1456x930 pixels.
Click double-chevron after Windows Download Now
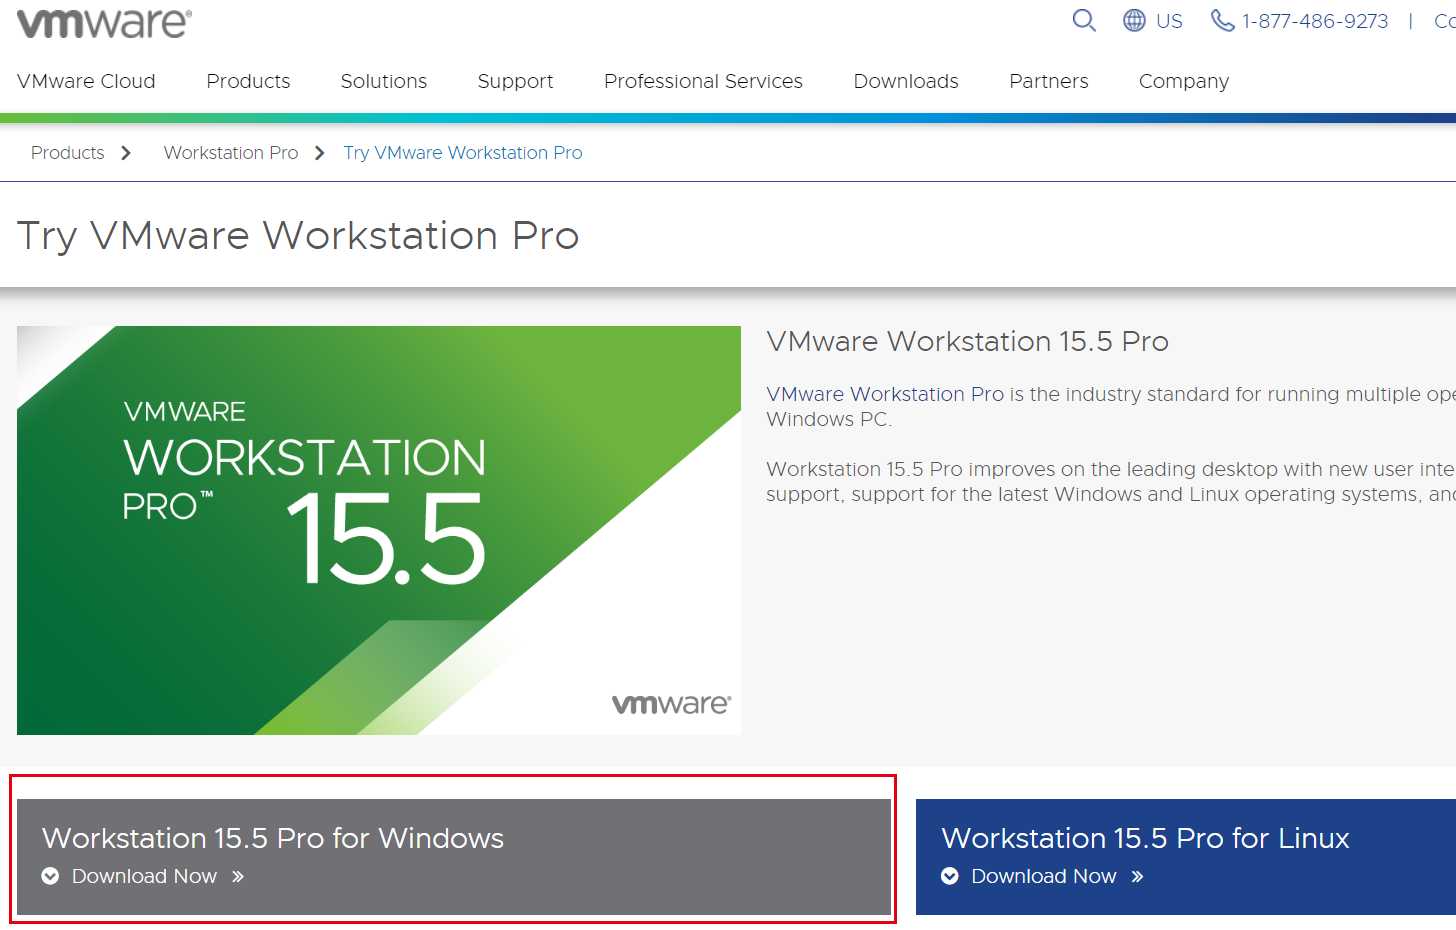[x=238, y=877]
